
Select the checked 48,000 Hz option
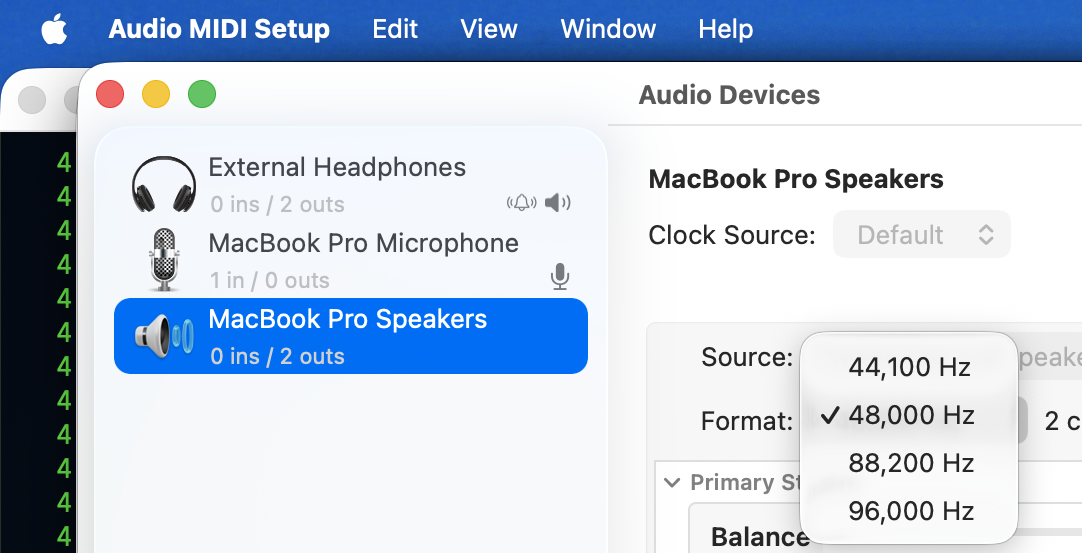(909, 415)
